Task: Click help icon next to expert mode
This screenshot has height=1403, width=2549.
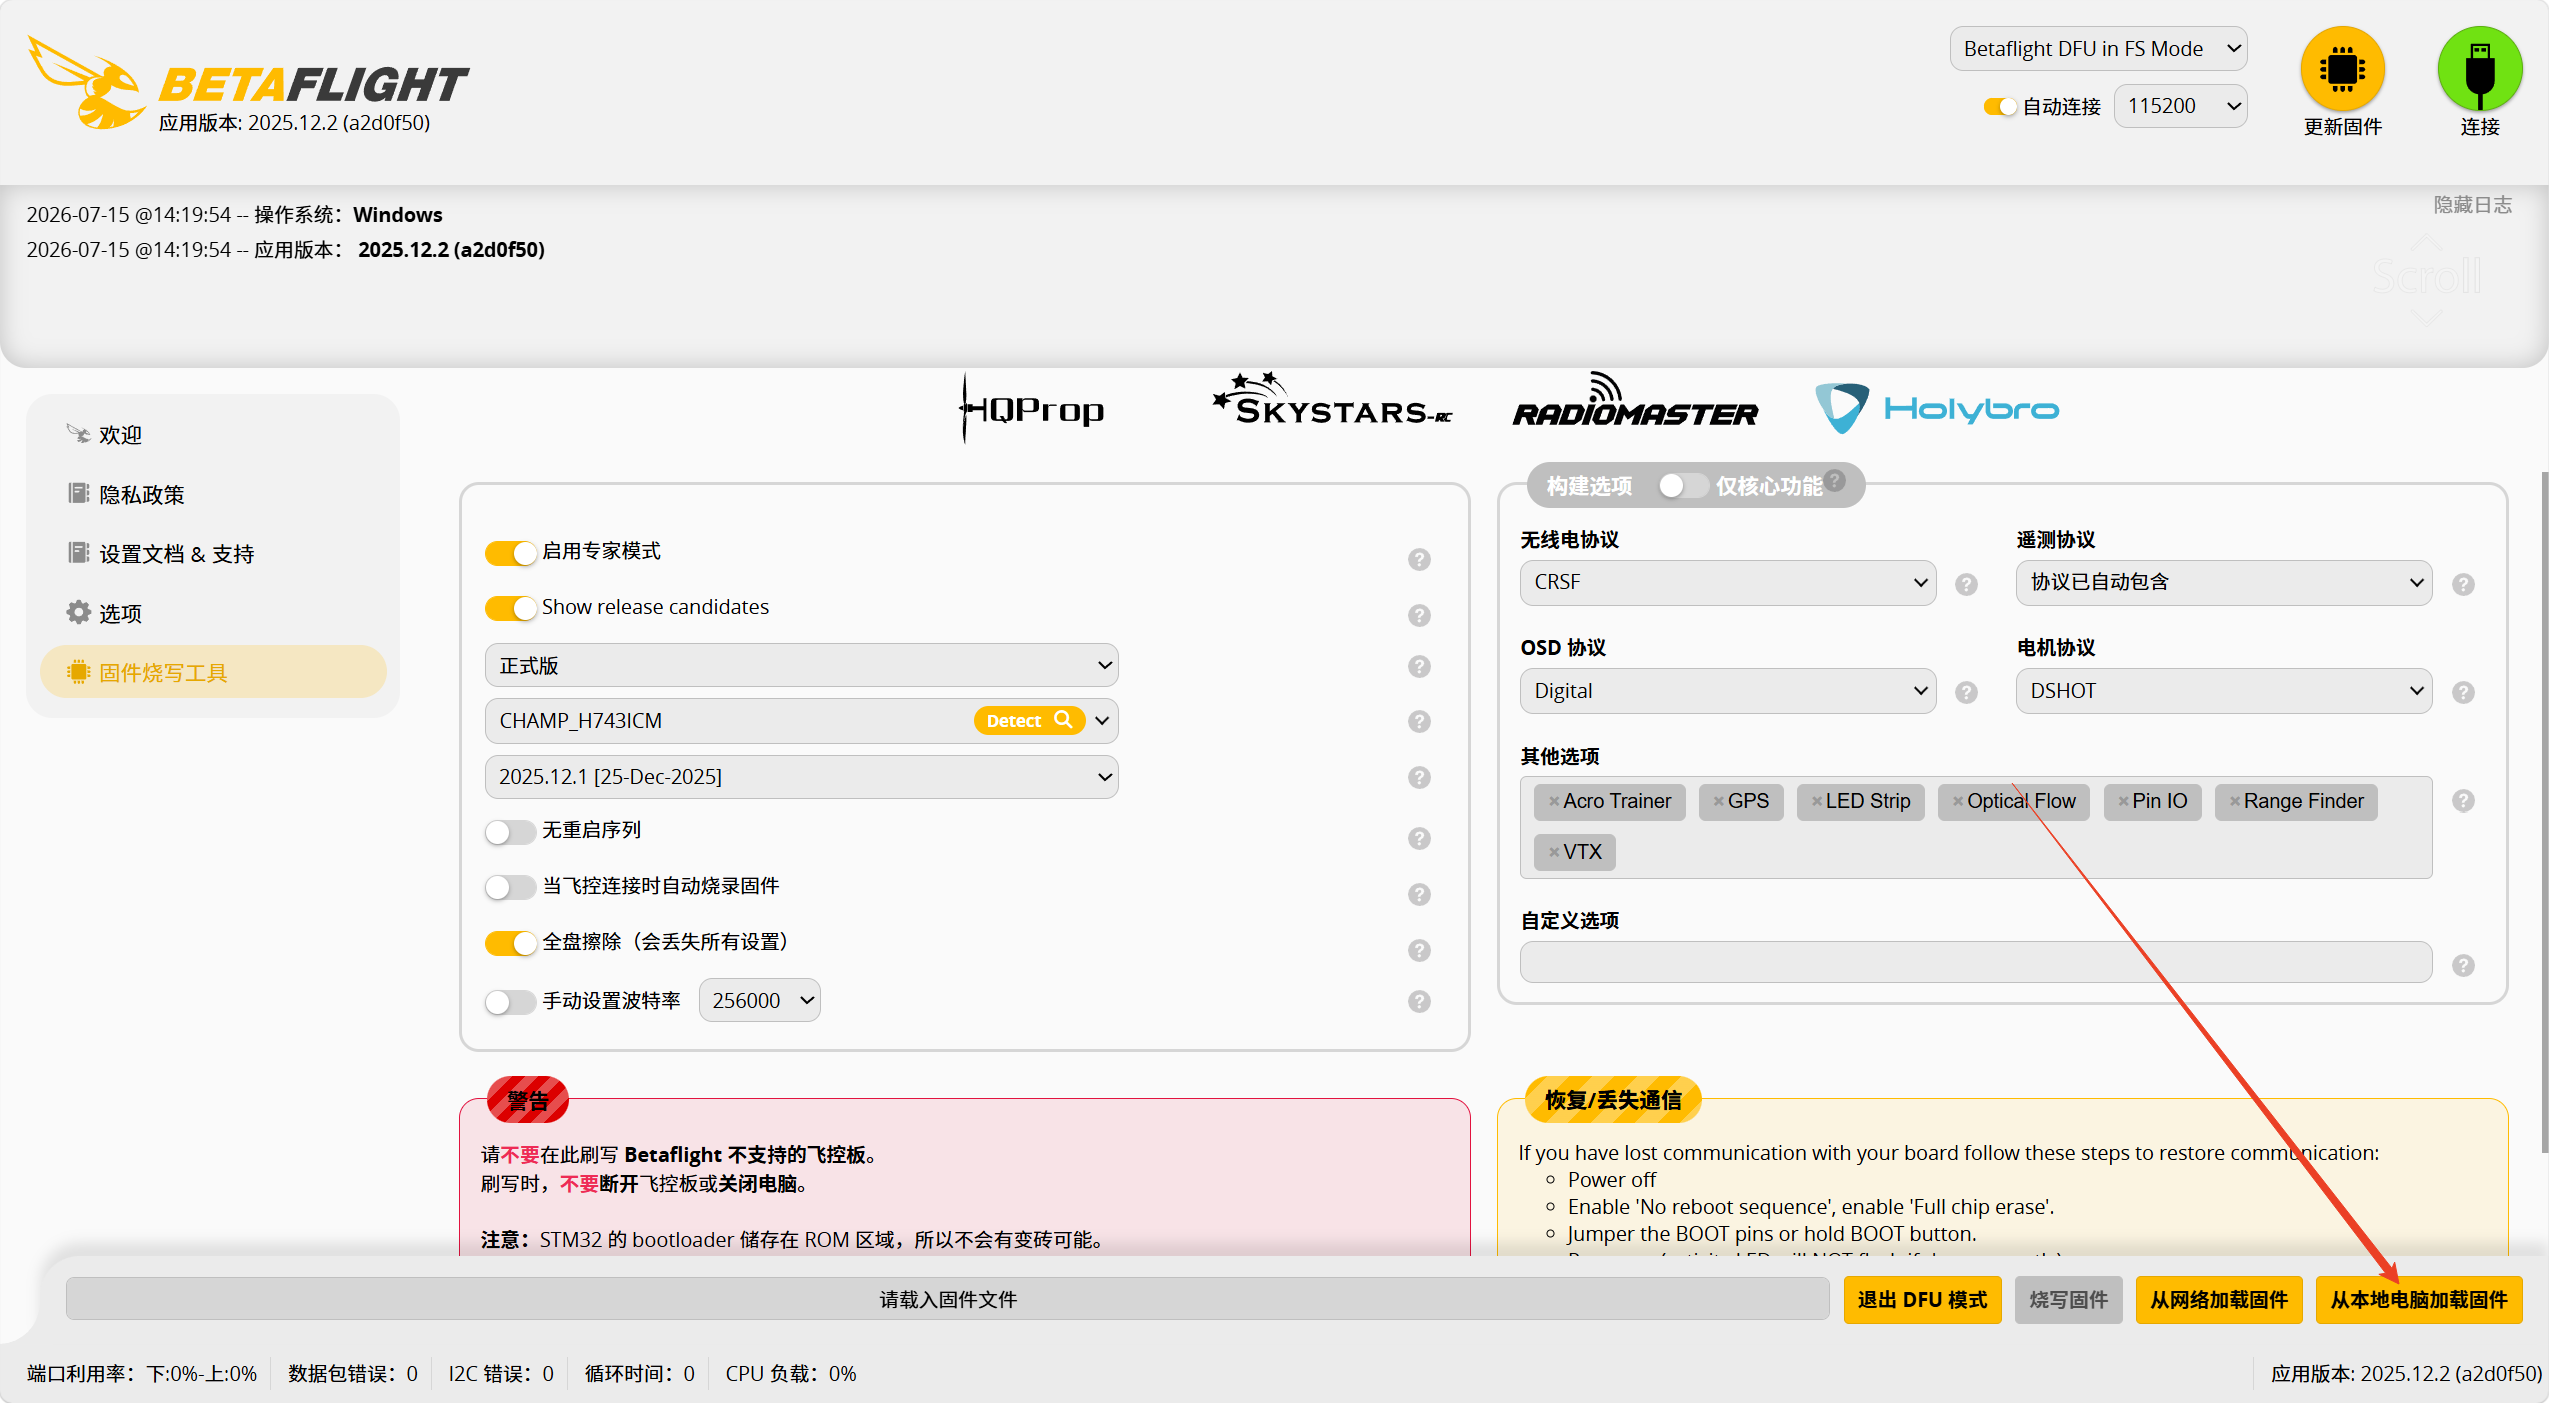Action: pos(1419,559)
